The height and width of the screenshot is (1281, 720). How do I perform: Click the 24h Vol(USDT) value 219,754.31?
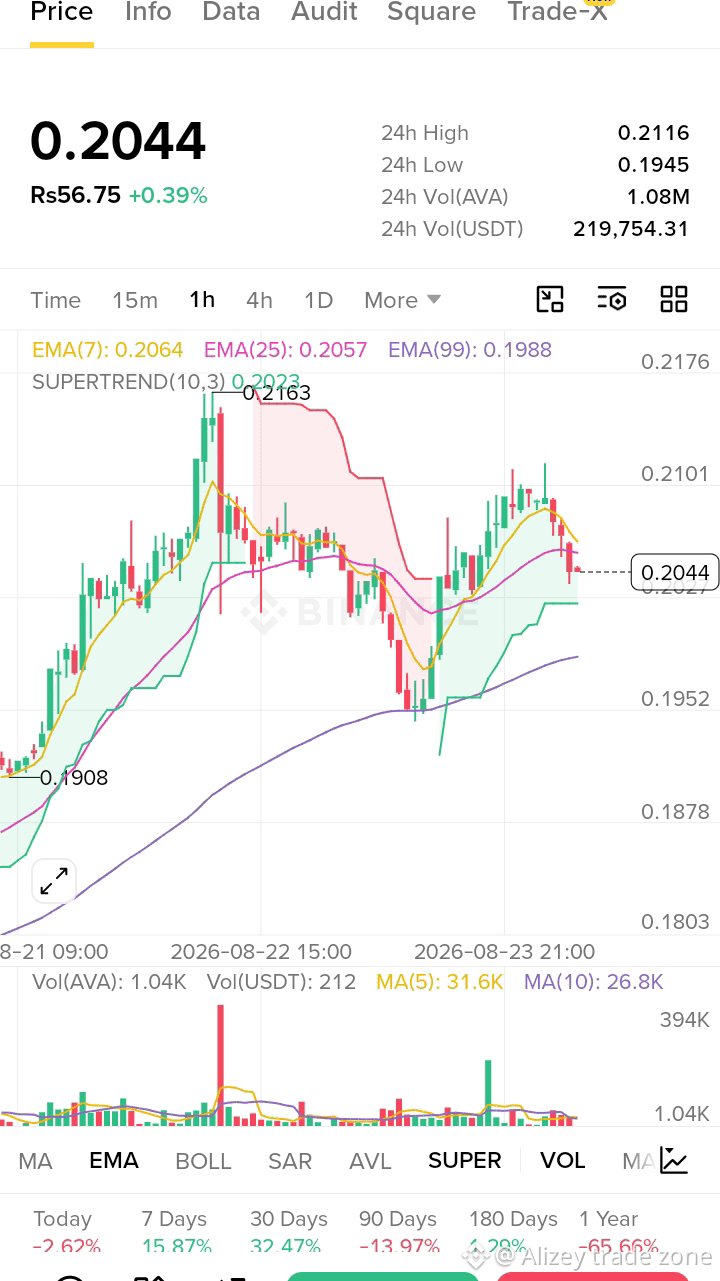(631, 229)
